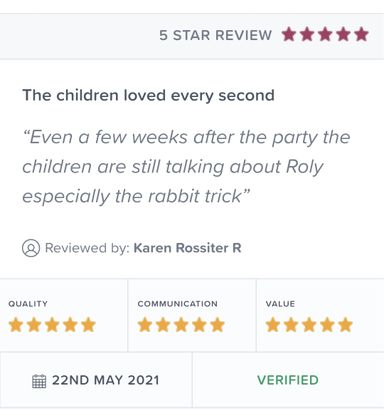Click the middle maroon star in the header
The width and height of the screenshot is (384, 409).
325,35
